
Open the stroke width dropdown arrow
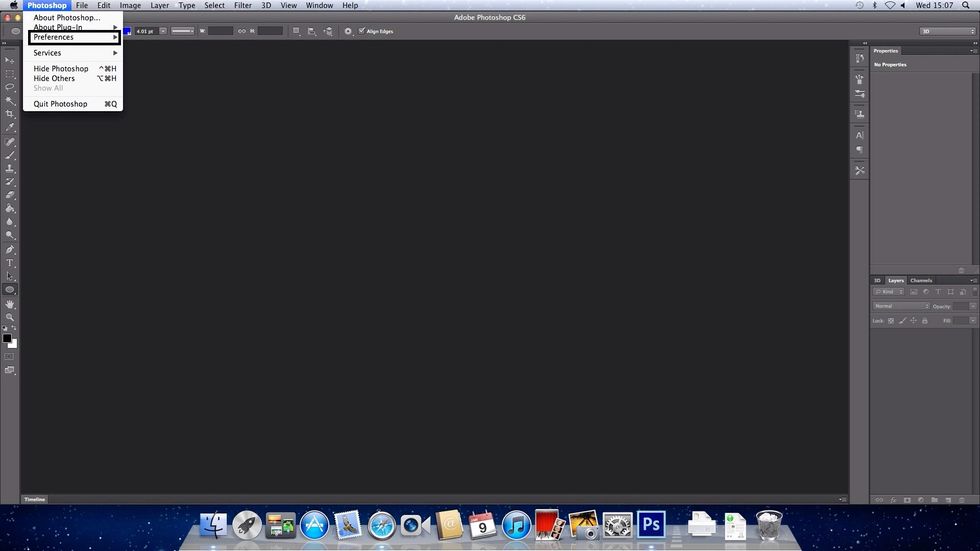pyautogui.click(x=163, y=31)
